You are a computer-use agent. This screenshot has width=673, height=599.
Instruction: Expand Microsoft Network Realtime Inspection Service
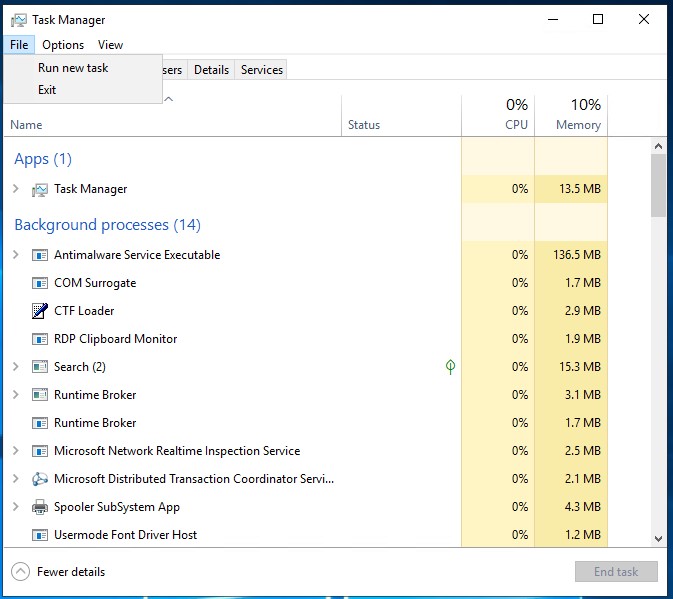(16, 451)
